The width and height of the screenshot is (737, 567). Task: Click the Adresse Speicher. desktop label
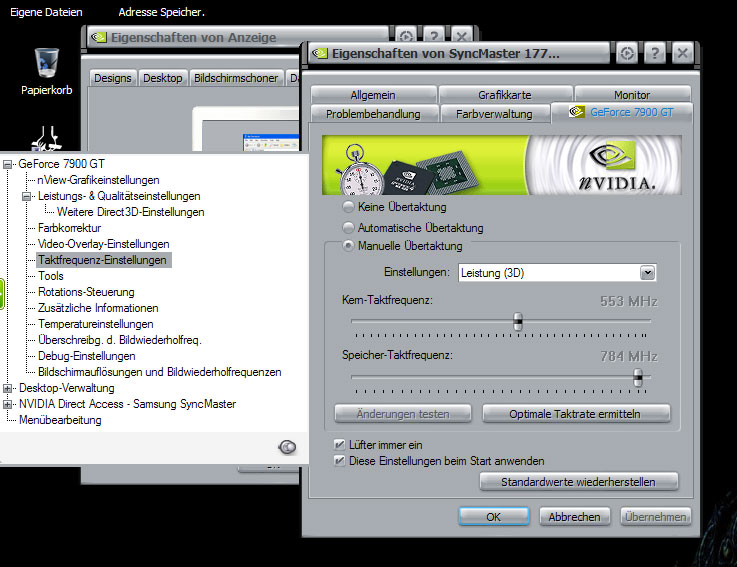pyautogui.click(x=161, y=12)
